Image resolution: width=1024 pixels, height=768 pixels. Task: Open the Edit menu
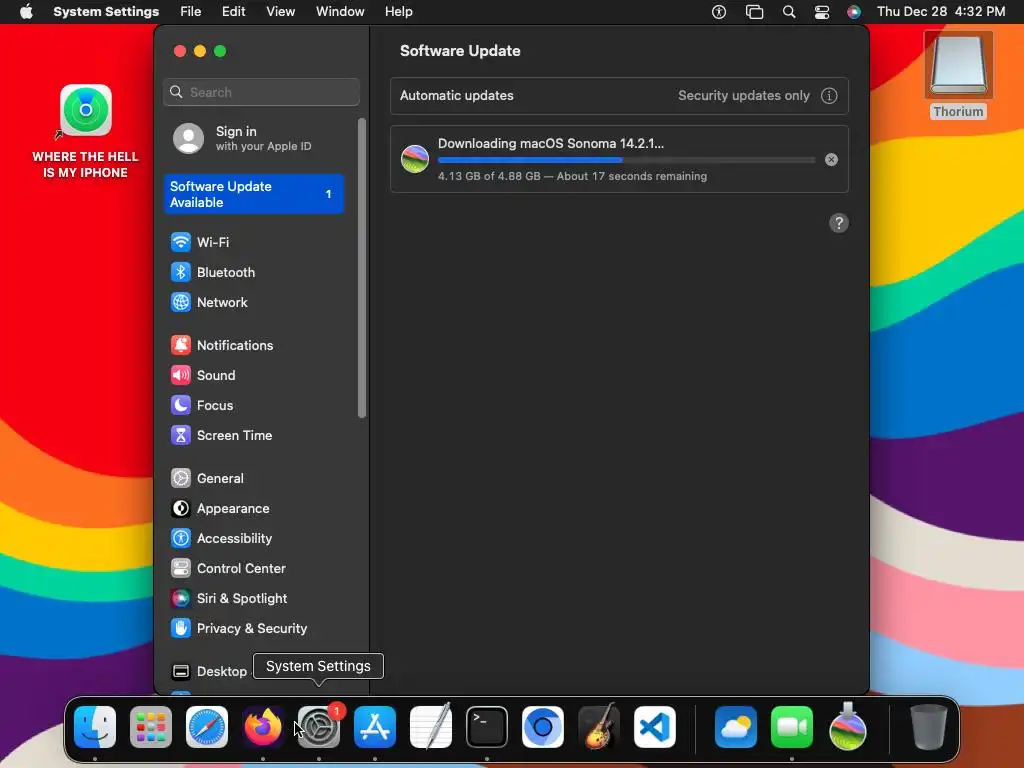[x=233, y=12]
